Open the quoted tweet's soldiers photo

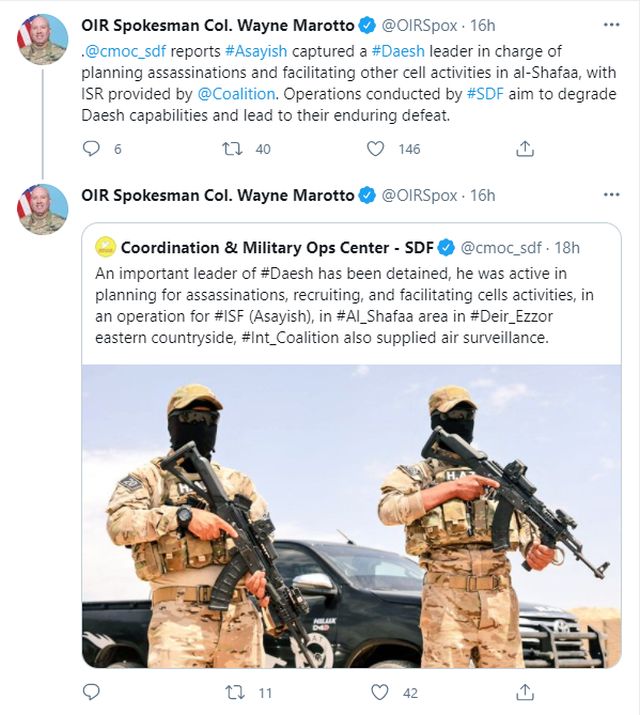(x=350, y=515)
